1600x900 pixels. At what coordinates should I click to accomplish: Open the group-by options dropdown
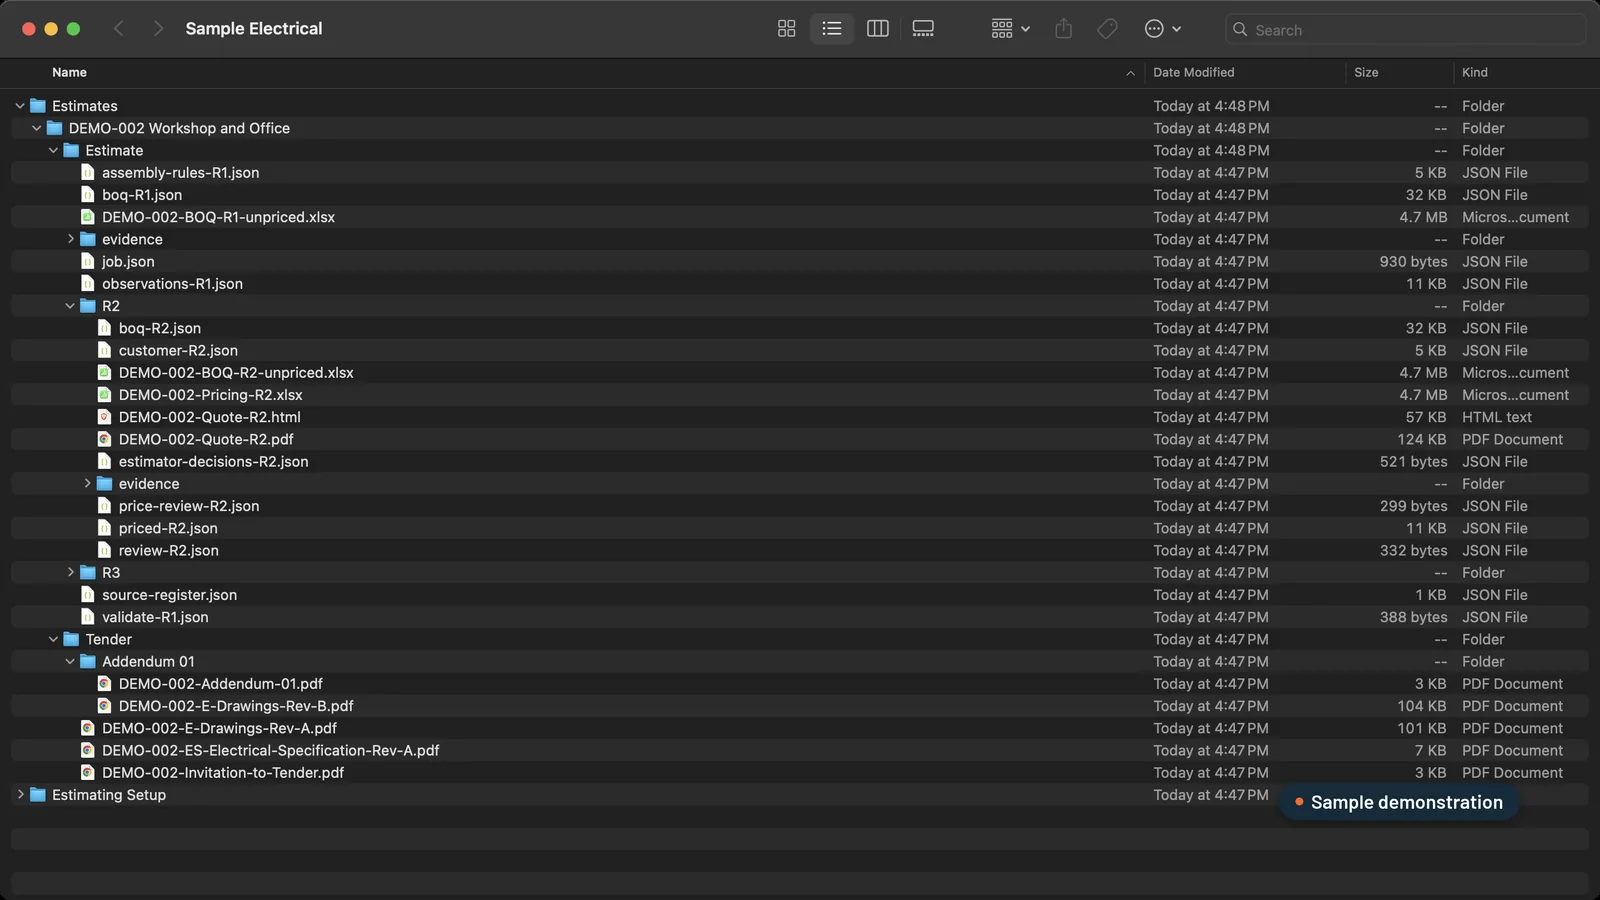[x=1010, y=29]
